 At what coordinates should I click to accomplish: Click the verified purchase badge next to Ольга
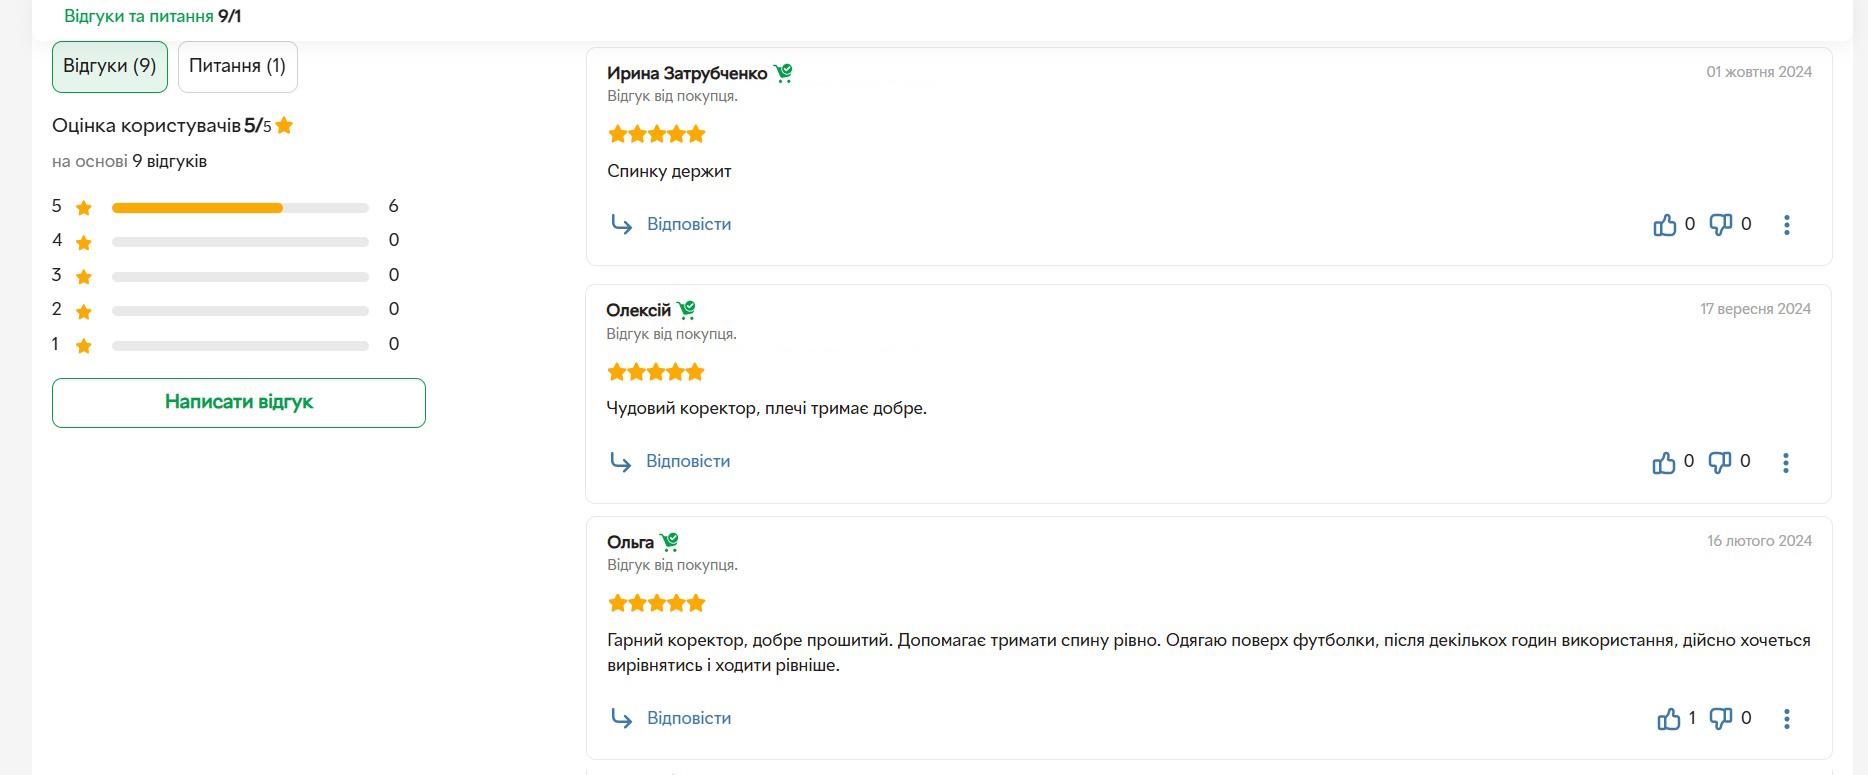(x=669, y=542)
